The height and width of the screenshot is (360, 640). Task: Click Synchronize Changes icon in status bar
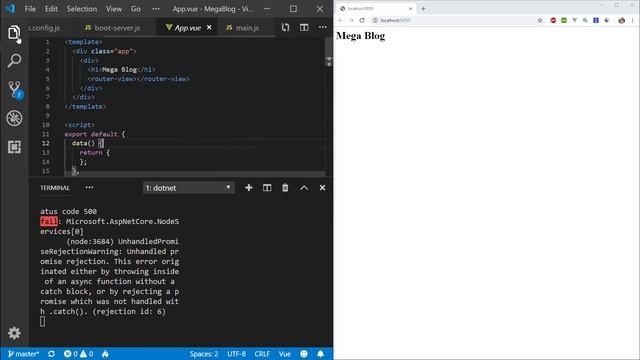[51, 354]
